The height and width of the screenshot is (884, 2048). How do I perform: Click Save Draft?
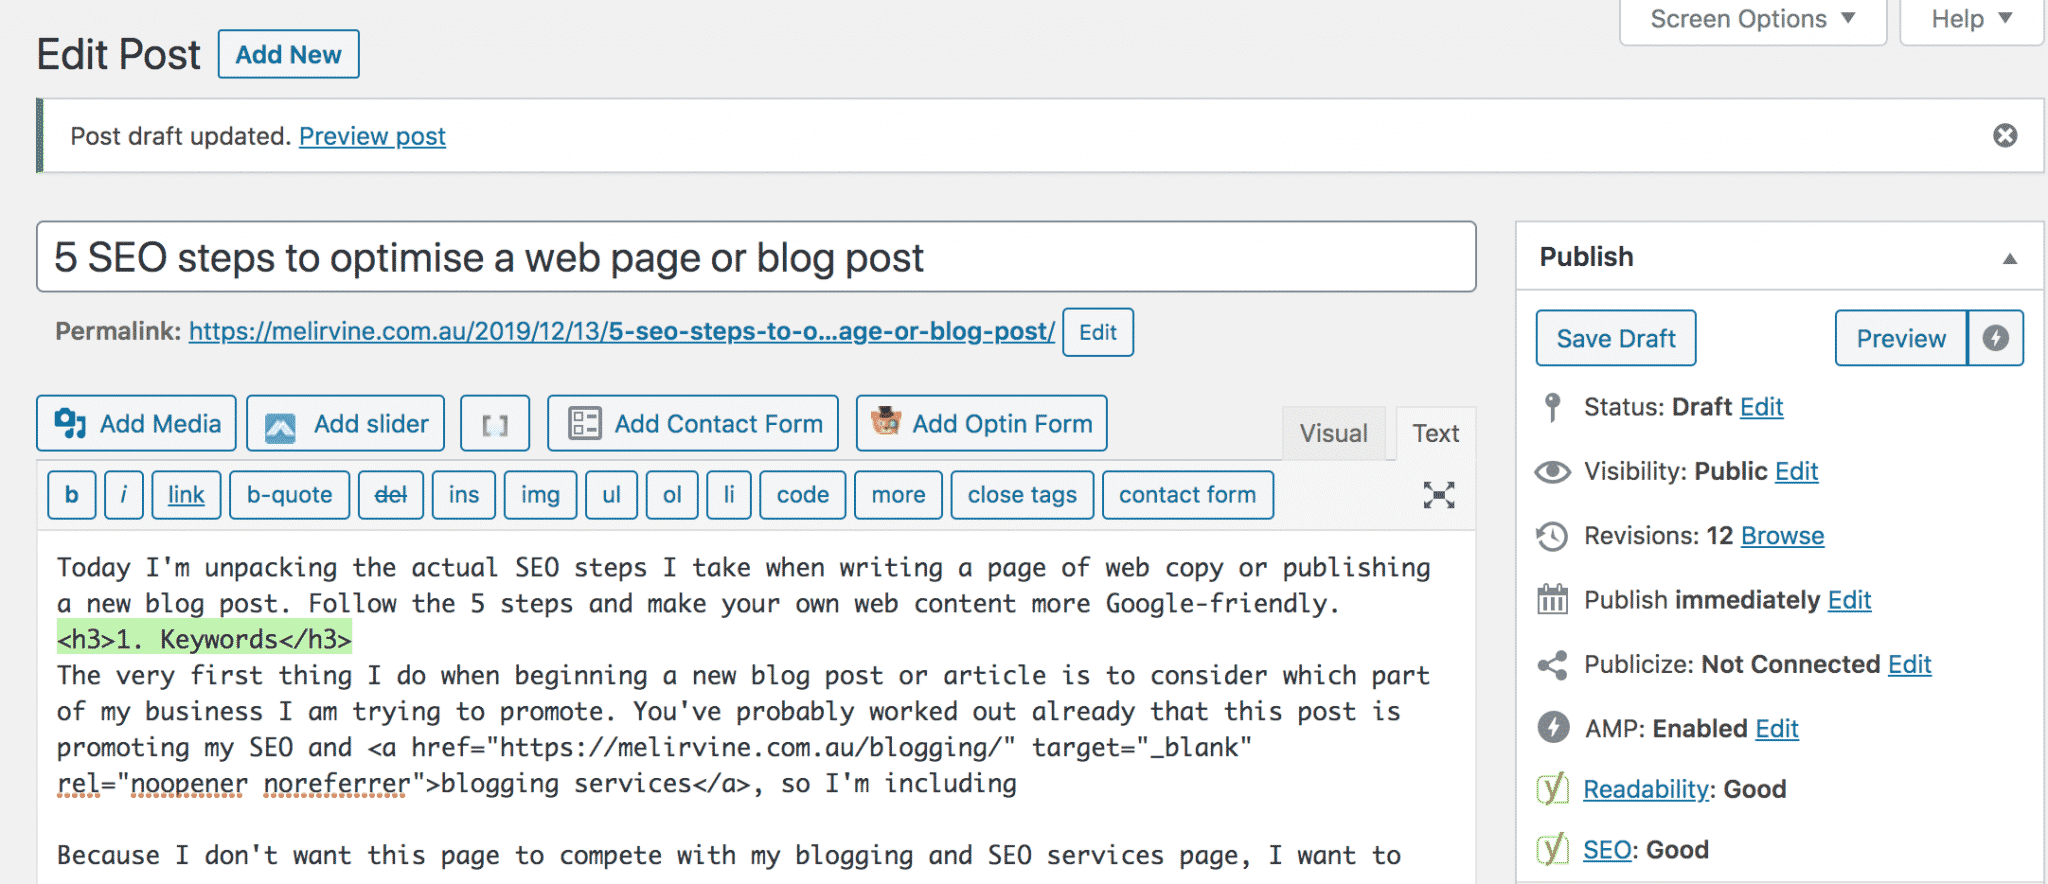click(1616, 338)
